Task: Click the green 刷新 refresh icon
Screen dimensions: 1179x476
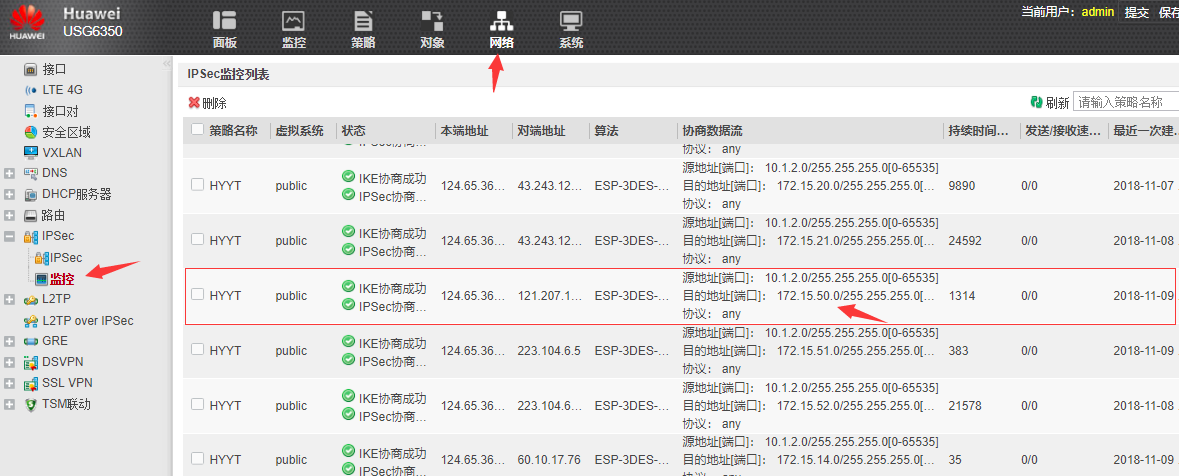Action: 1037,102
